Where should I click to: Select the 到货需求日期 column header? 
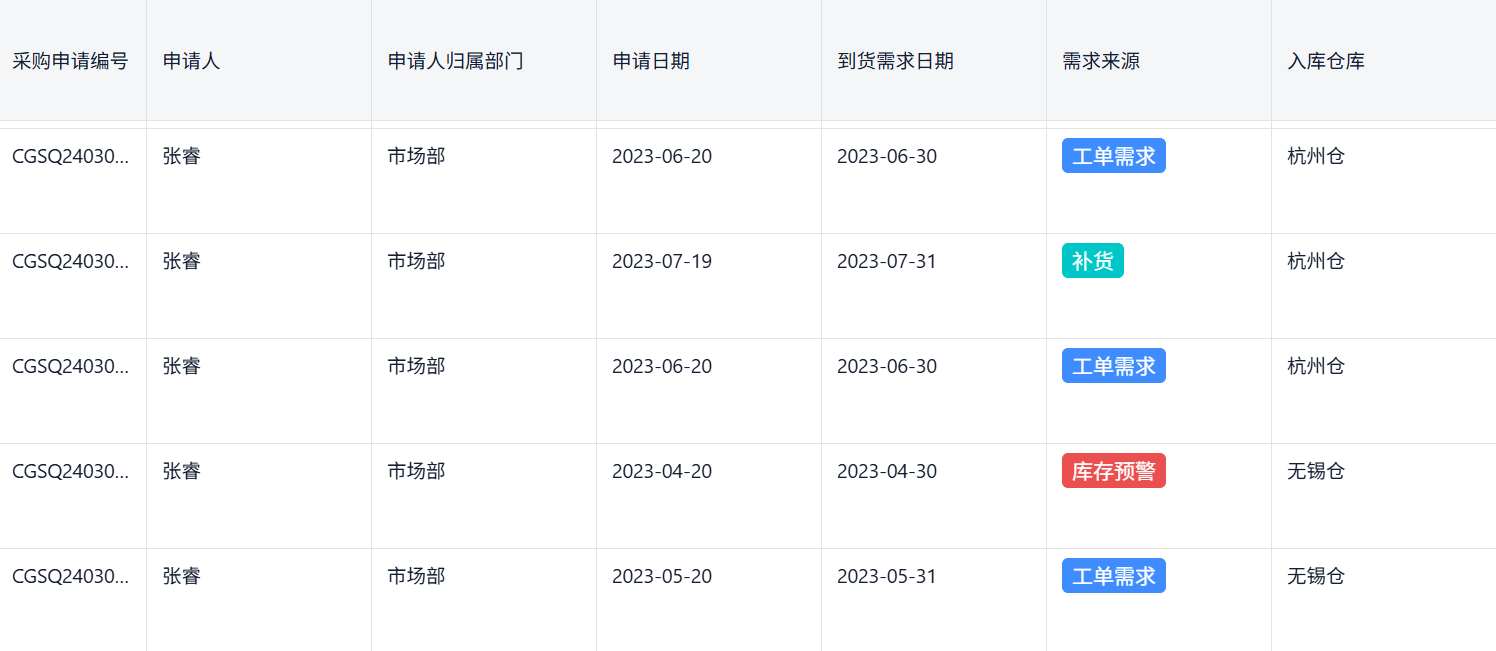click(x=895, y=61)
